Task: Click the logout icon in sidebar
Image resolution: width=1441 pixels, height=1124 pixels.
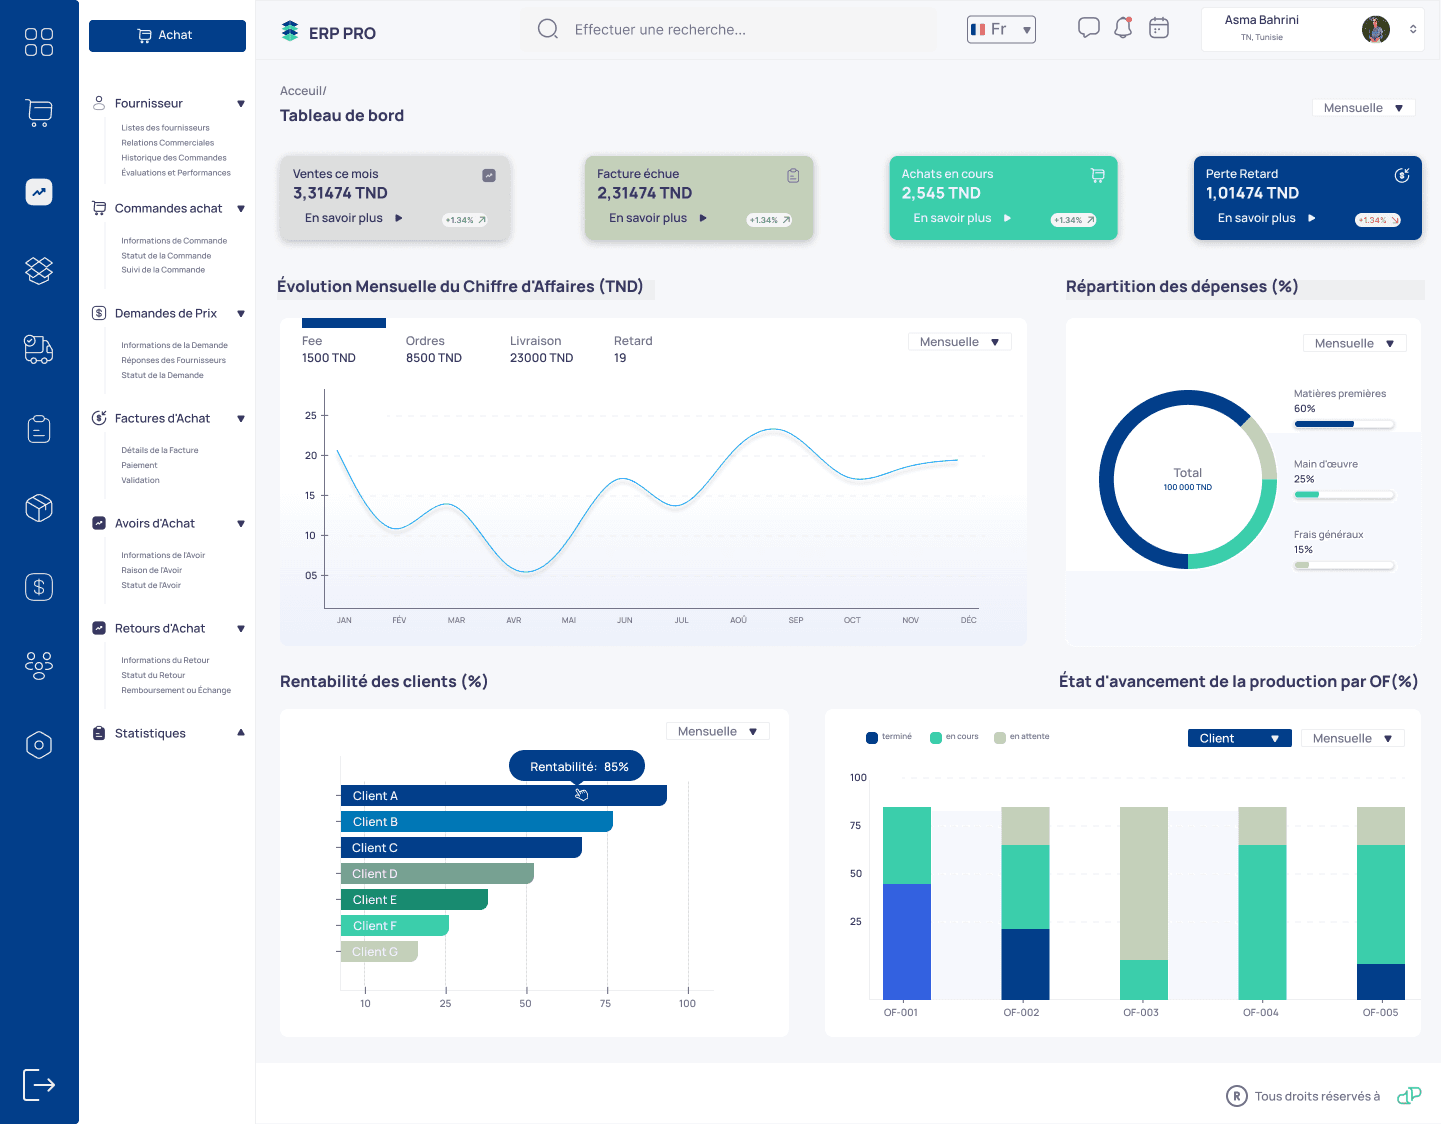Action: [x=39, y=1084]
